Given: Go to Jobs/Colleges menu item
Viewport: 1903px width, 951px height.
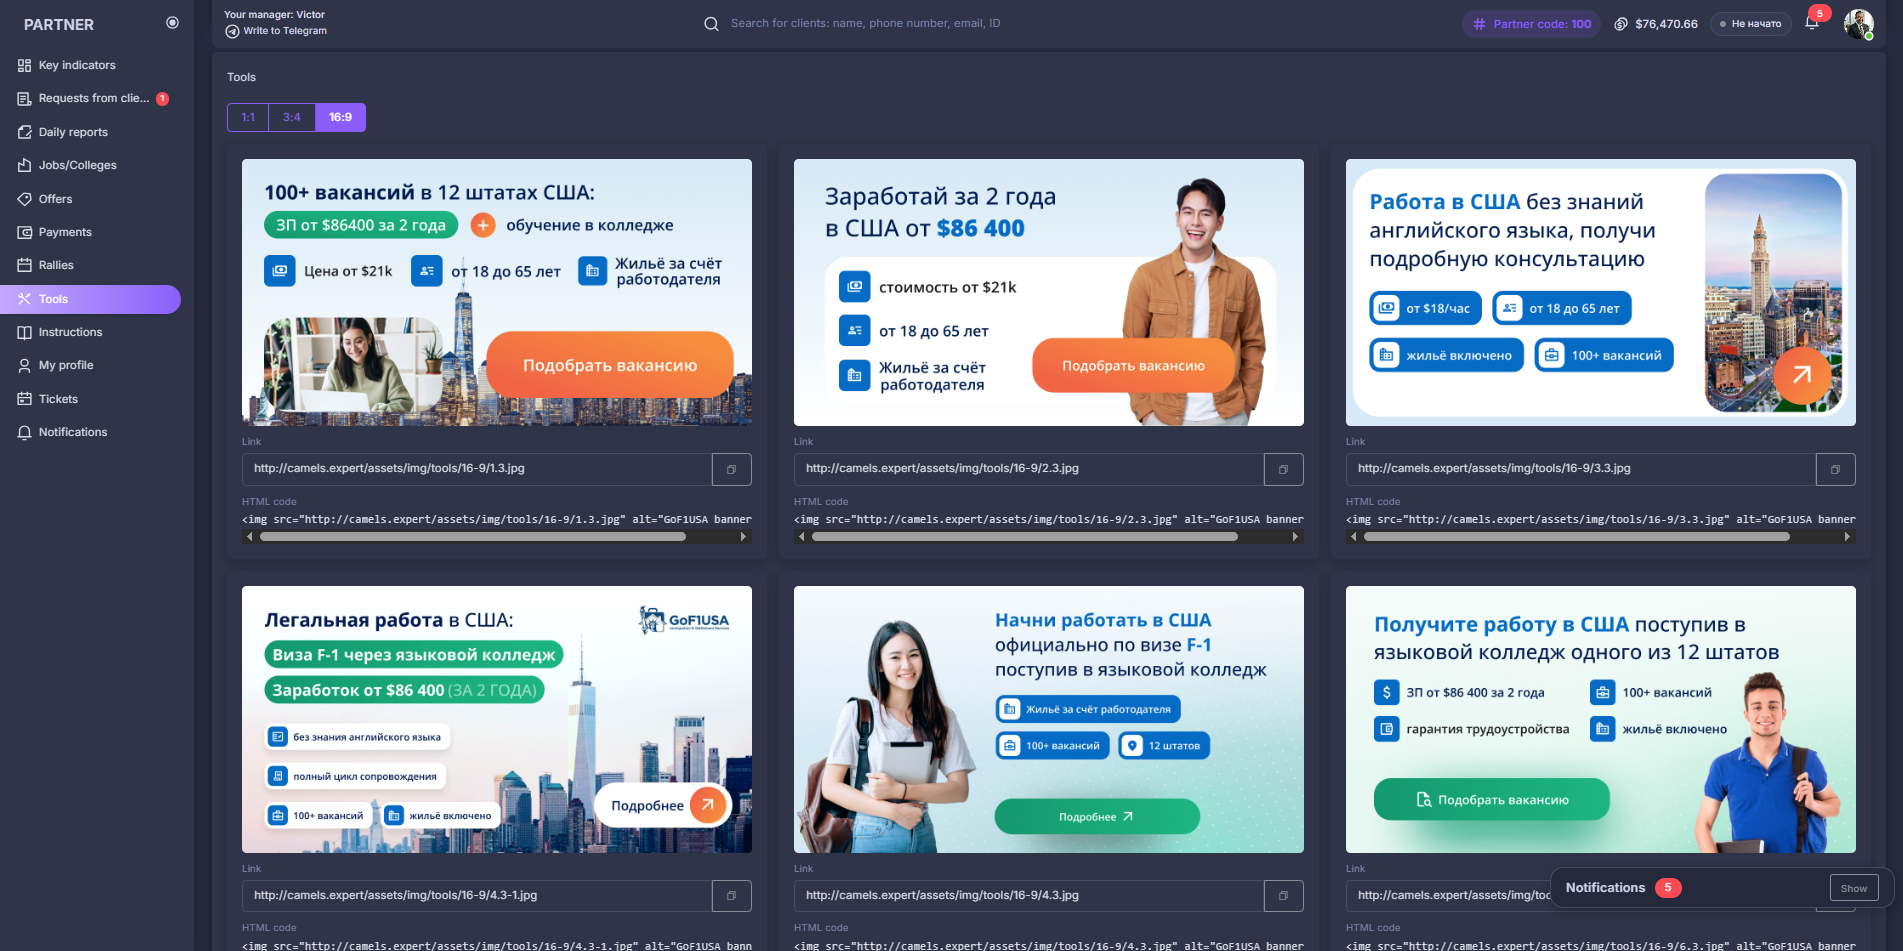Looking at the screenshot, I should coord(77,165).
